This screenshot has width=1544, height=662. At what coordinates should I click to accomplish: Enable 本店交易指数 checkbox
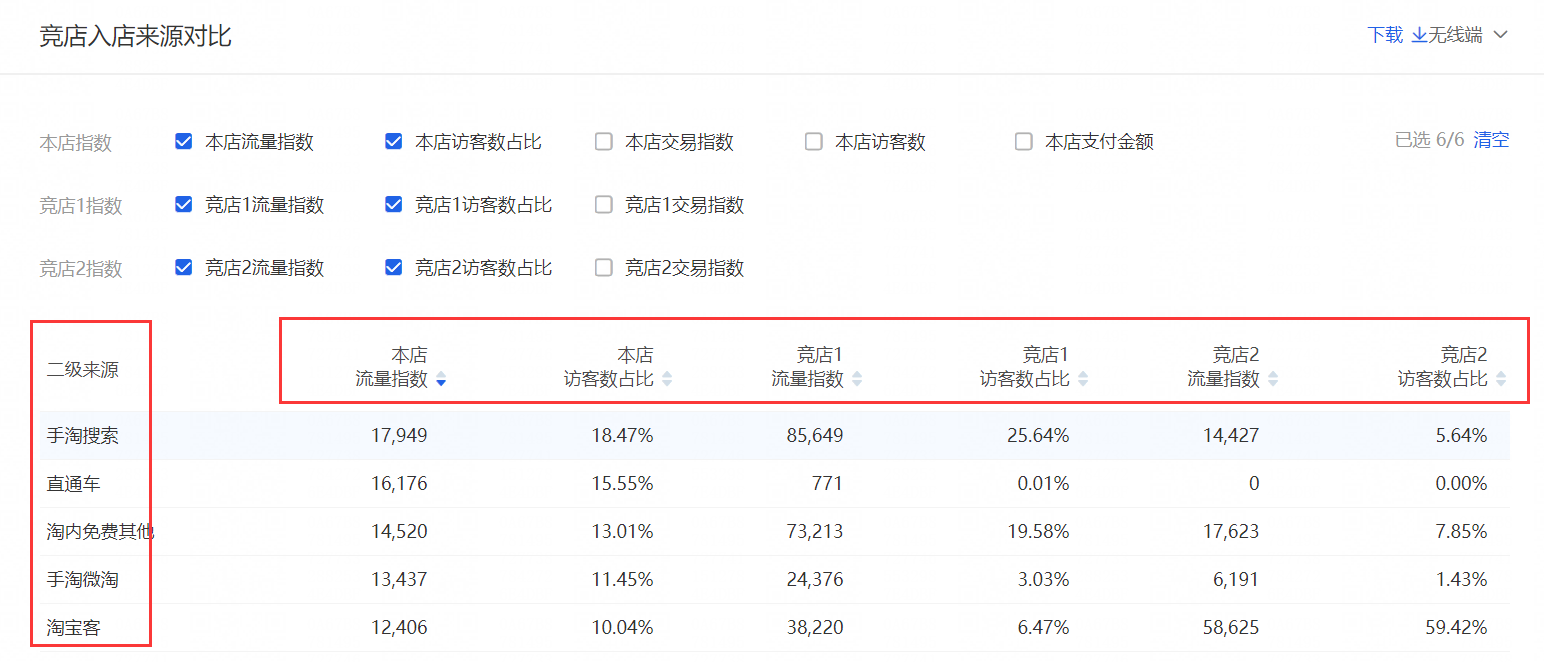point(604,142)
